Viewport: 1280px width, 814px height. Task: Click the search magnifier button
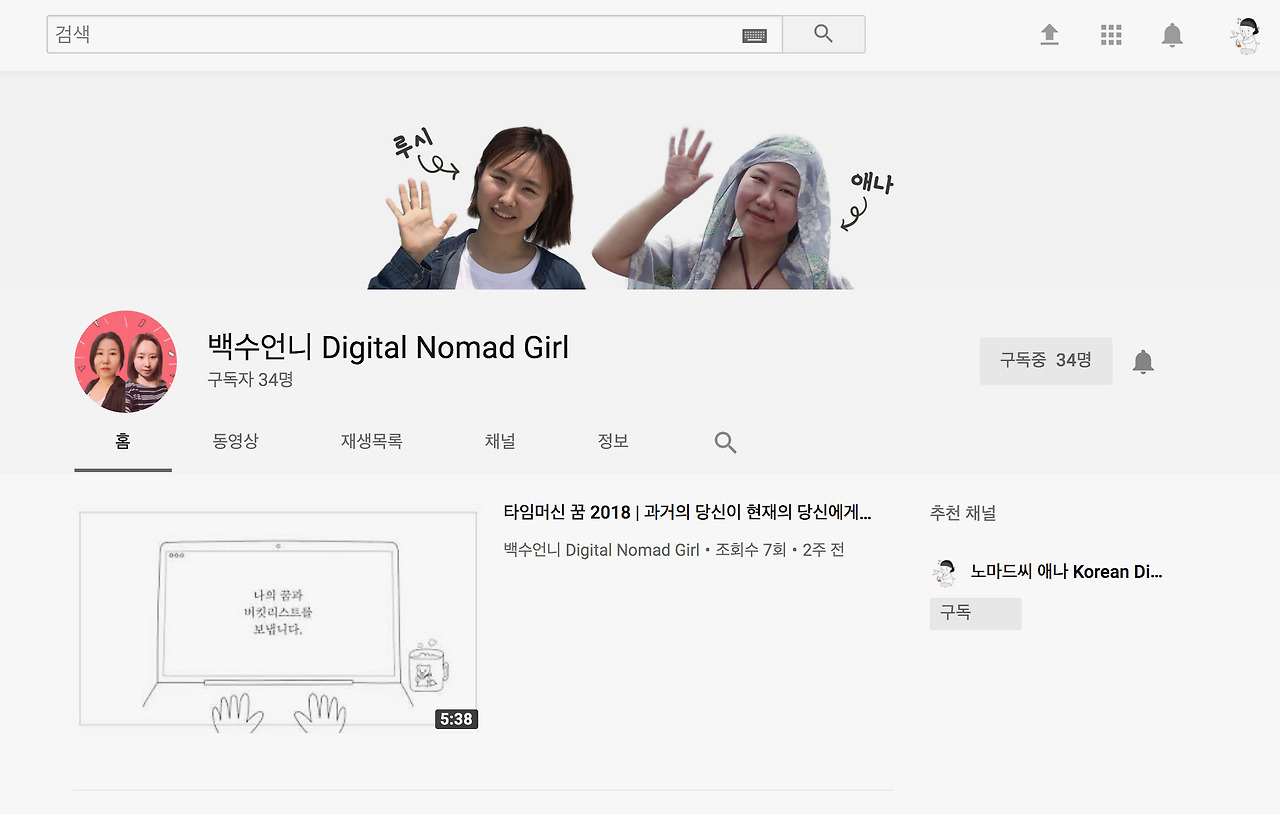(x=823, y=33)
